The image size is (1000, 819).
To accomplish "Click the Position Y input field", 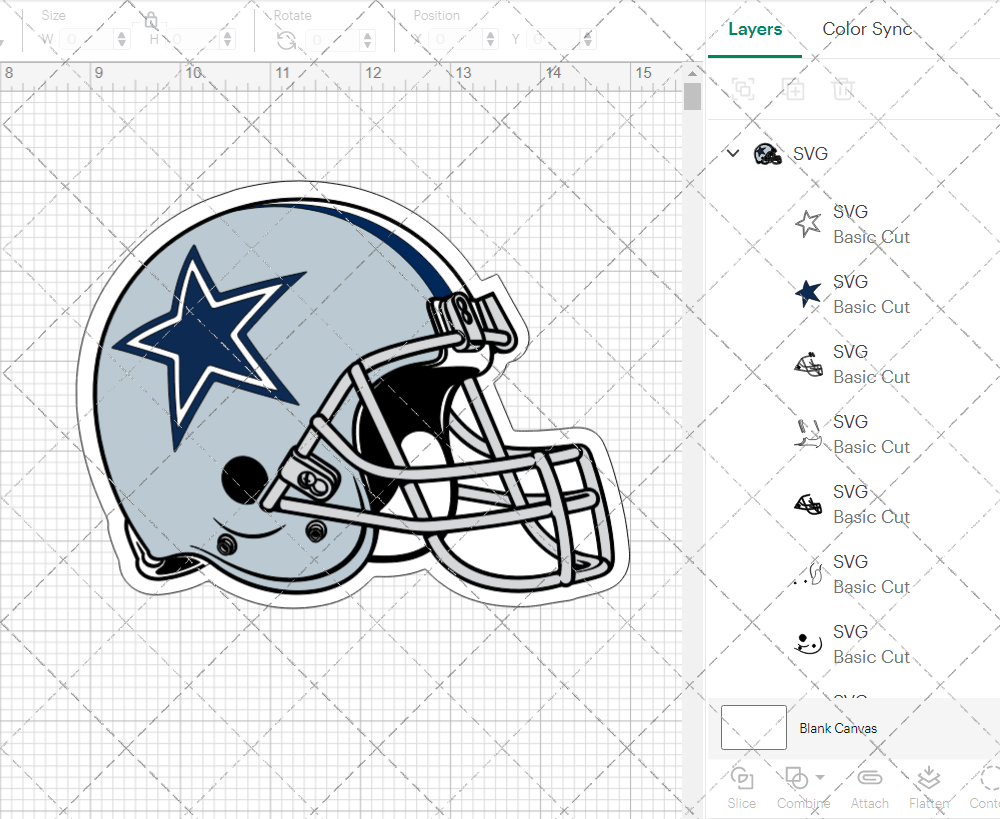I will 554,40.
